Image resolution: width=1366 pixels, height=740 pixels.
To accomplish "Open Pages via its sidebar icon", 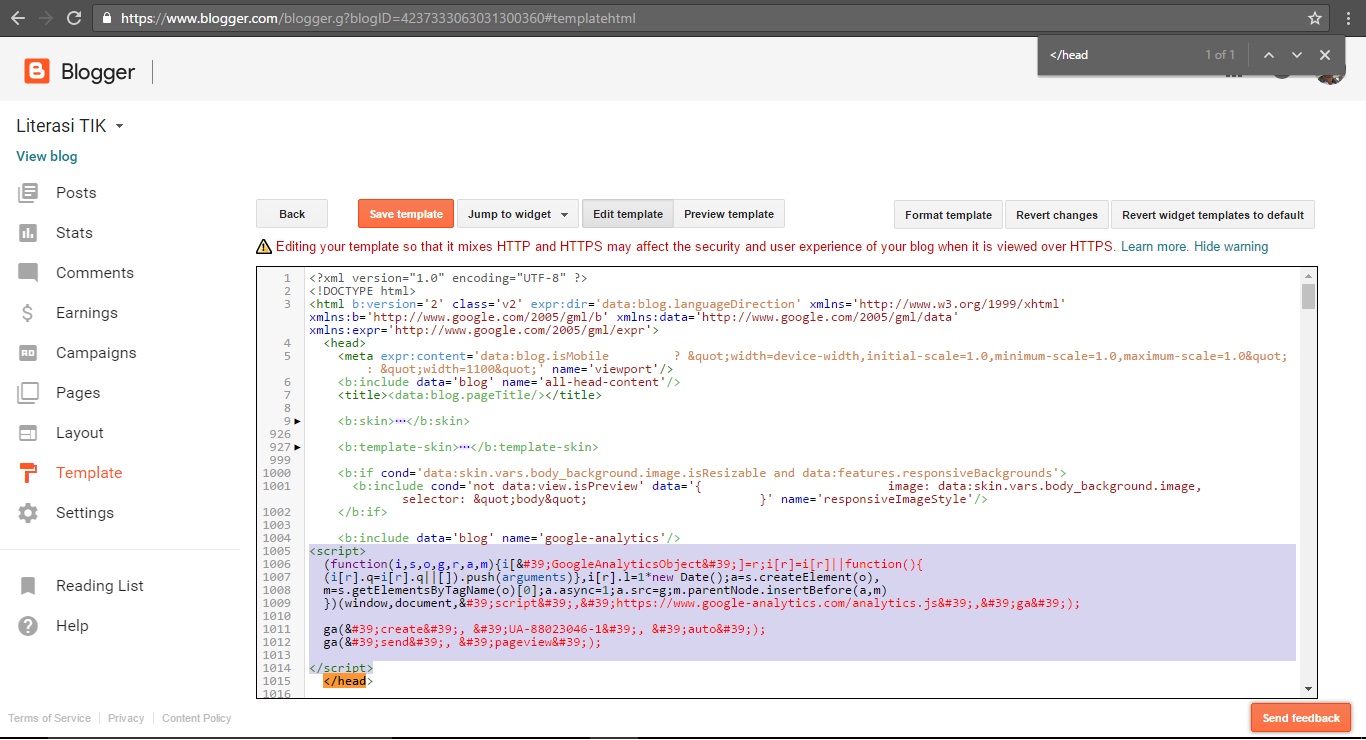I will [28, 393].
